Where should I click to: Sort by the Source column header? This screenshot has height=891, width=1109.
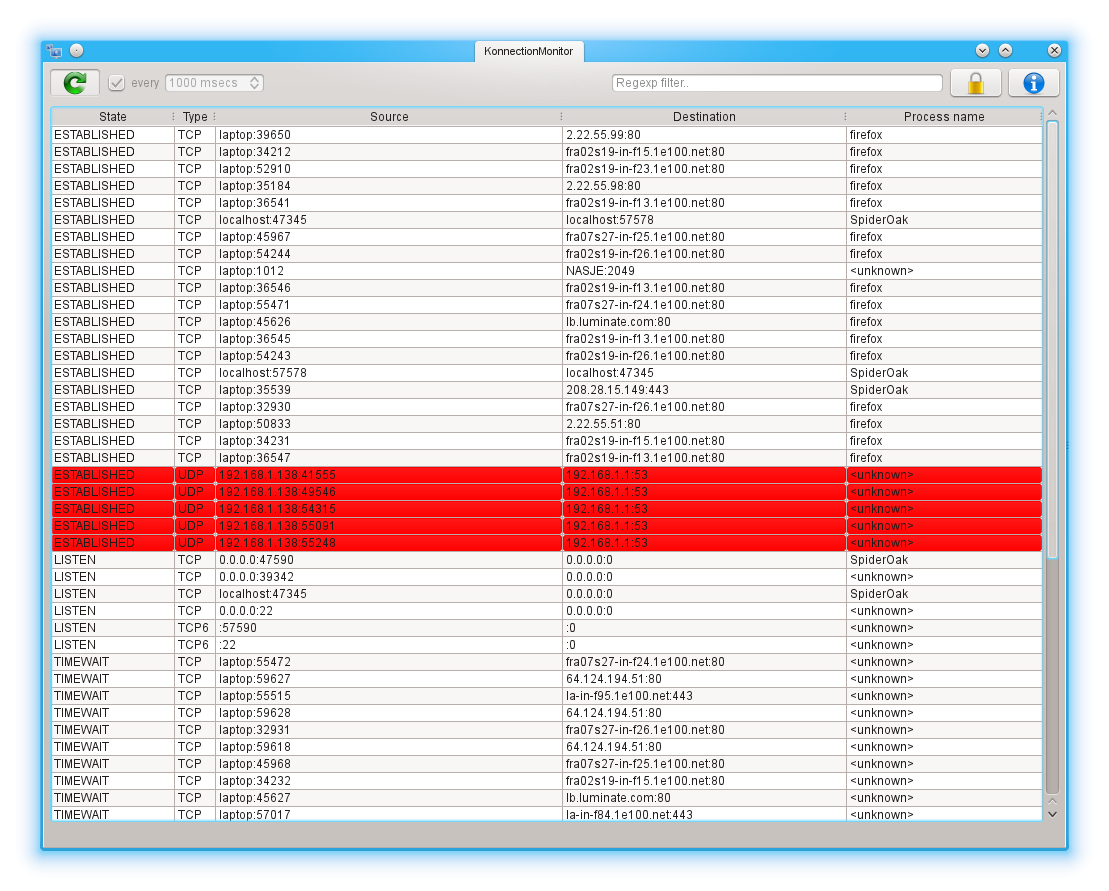pyautogui.click(x=389, y=117)
